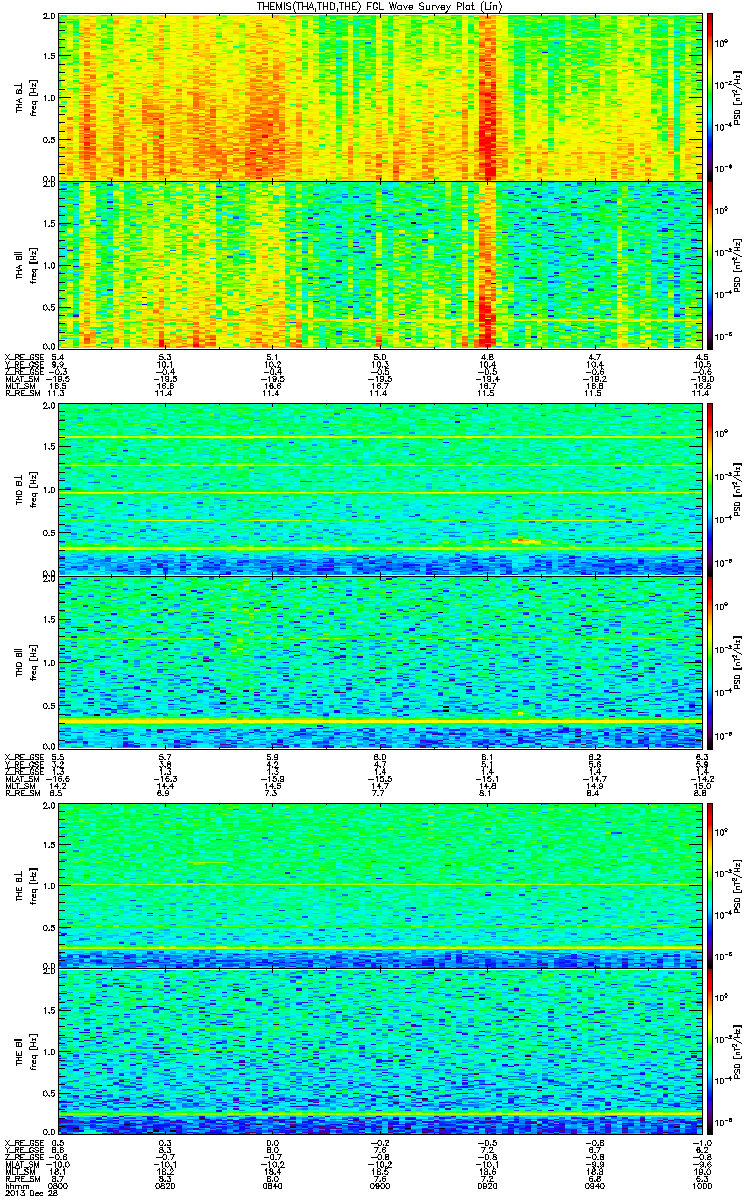Click the PSD color bar beside THD B-perpendicular
The width and height of the screenshot is (750, 1200).
coord(712,488)
